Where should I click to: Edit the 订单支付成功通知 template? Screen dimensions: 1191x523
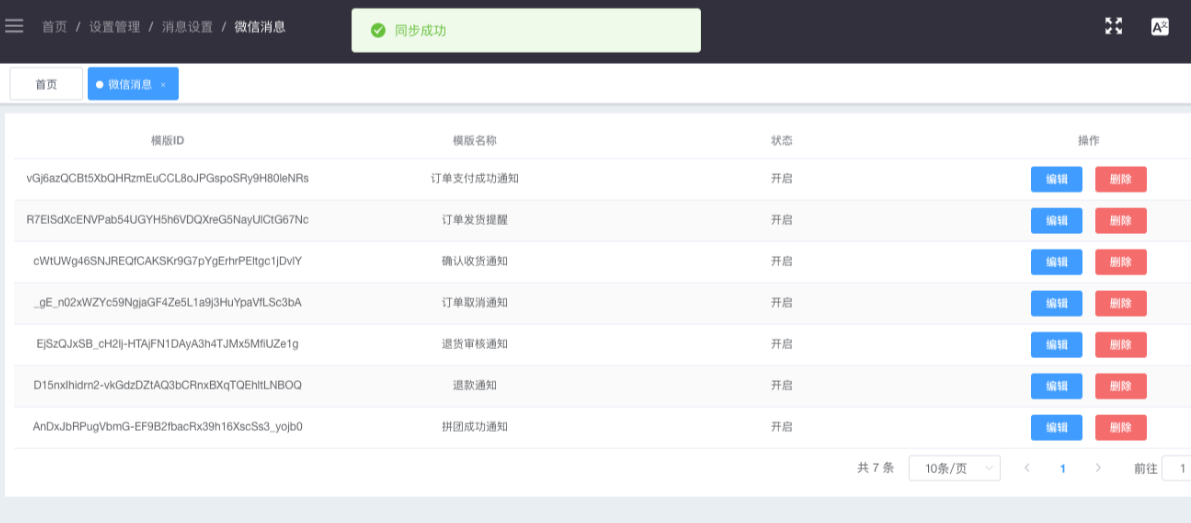coord(1056,179)
